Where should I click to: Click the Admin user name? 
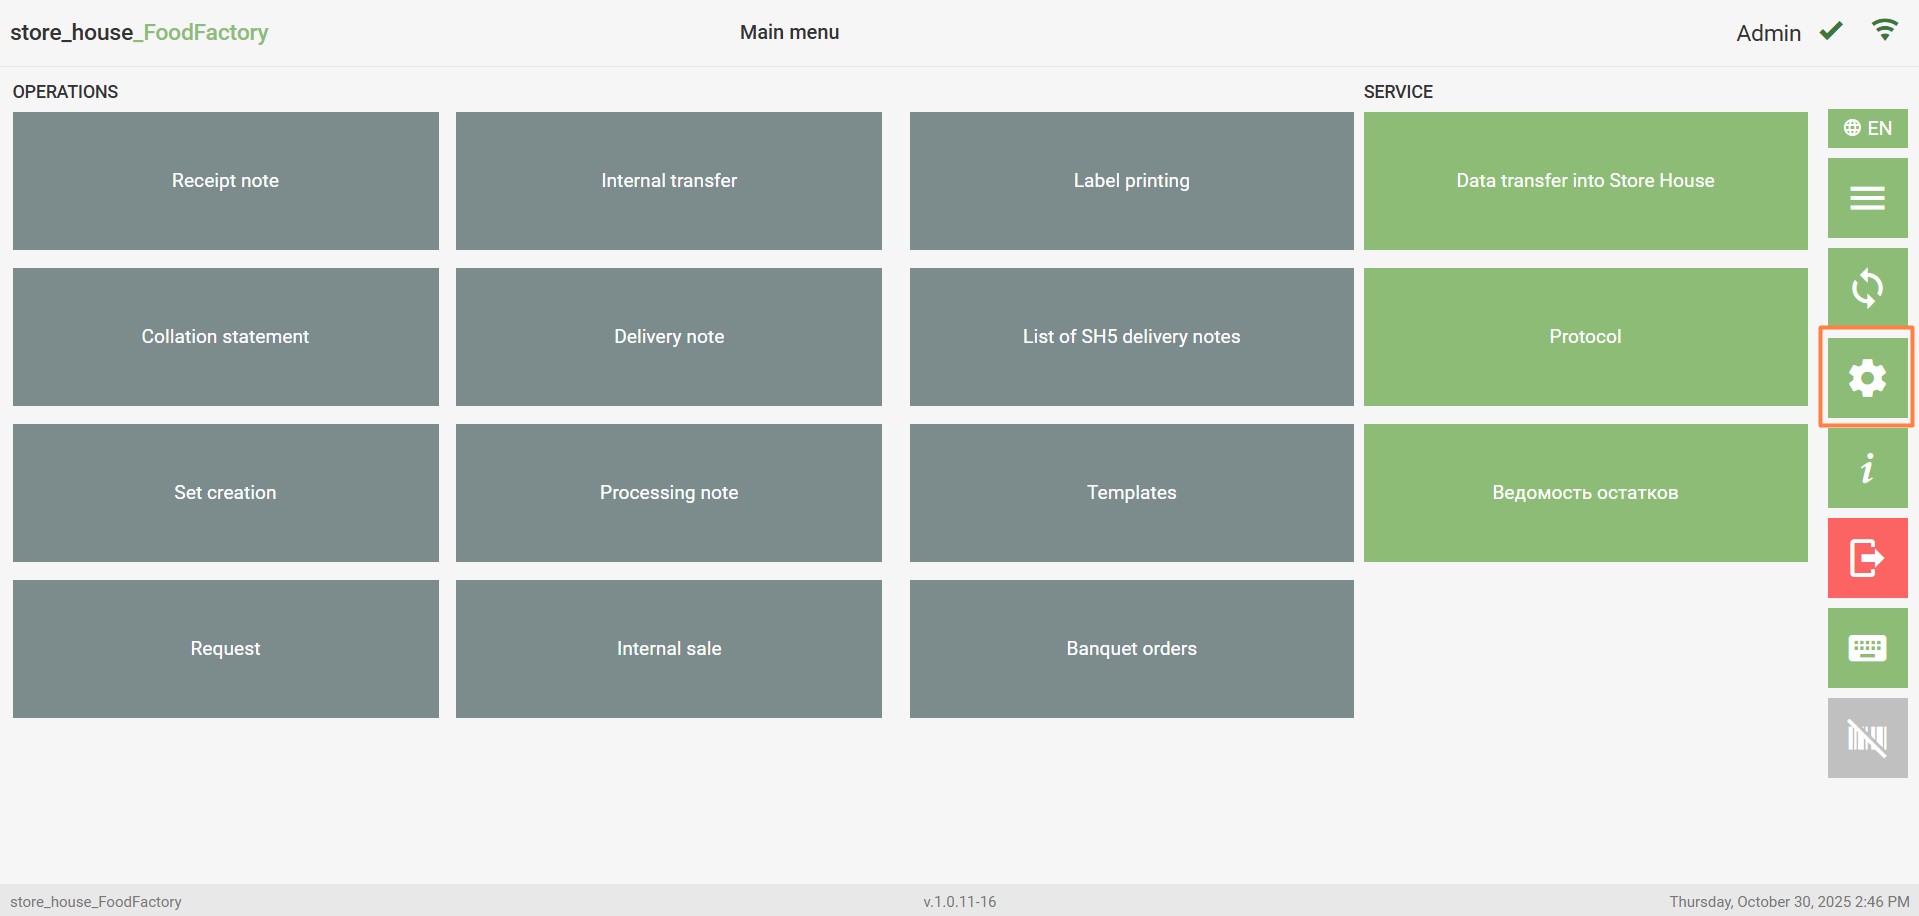pyautogui.click(x=1767, y=33)
